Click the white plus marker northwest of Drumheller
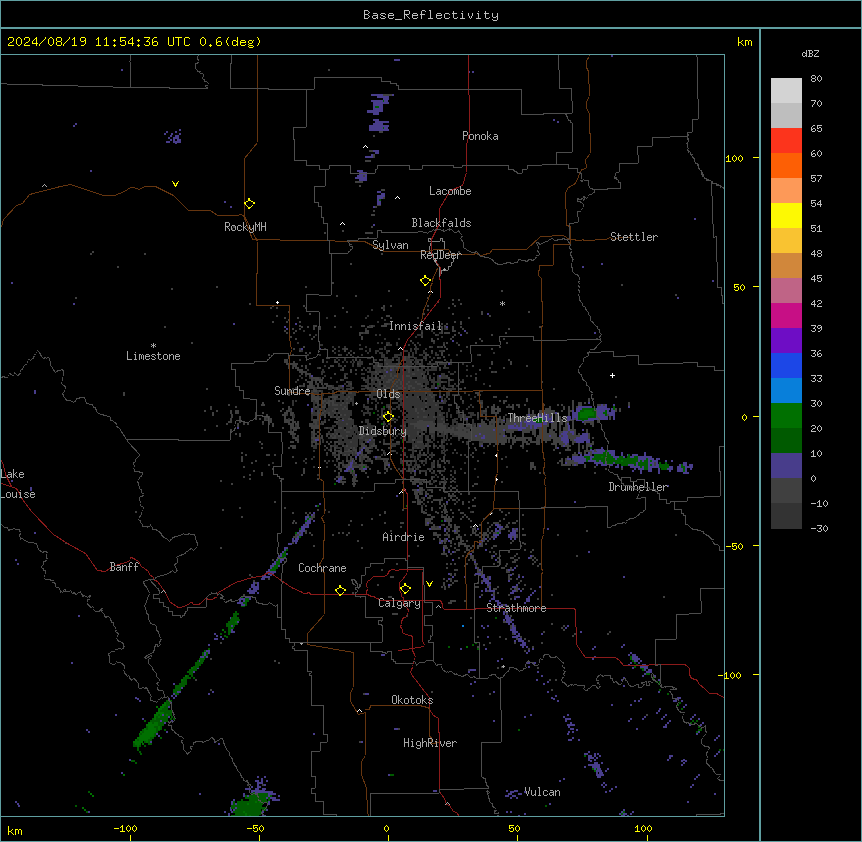This screenshot has height=842, width=862. click(612, 375)
